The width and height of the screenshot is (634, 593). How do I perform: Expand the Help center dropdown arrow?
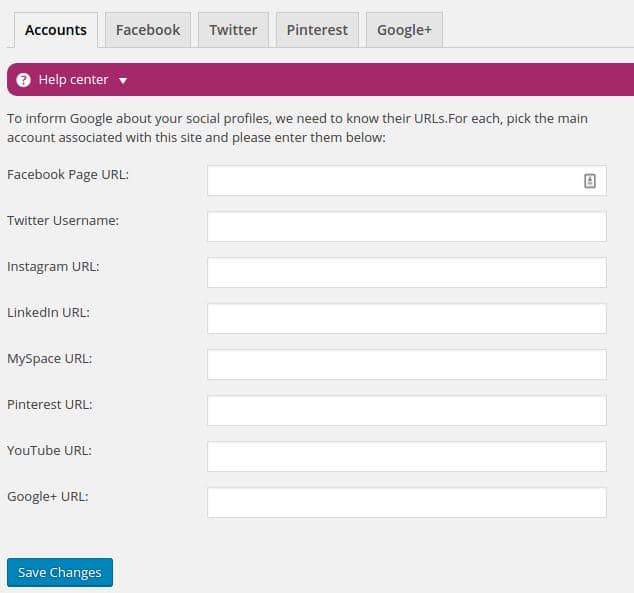(123, 80)
